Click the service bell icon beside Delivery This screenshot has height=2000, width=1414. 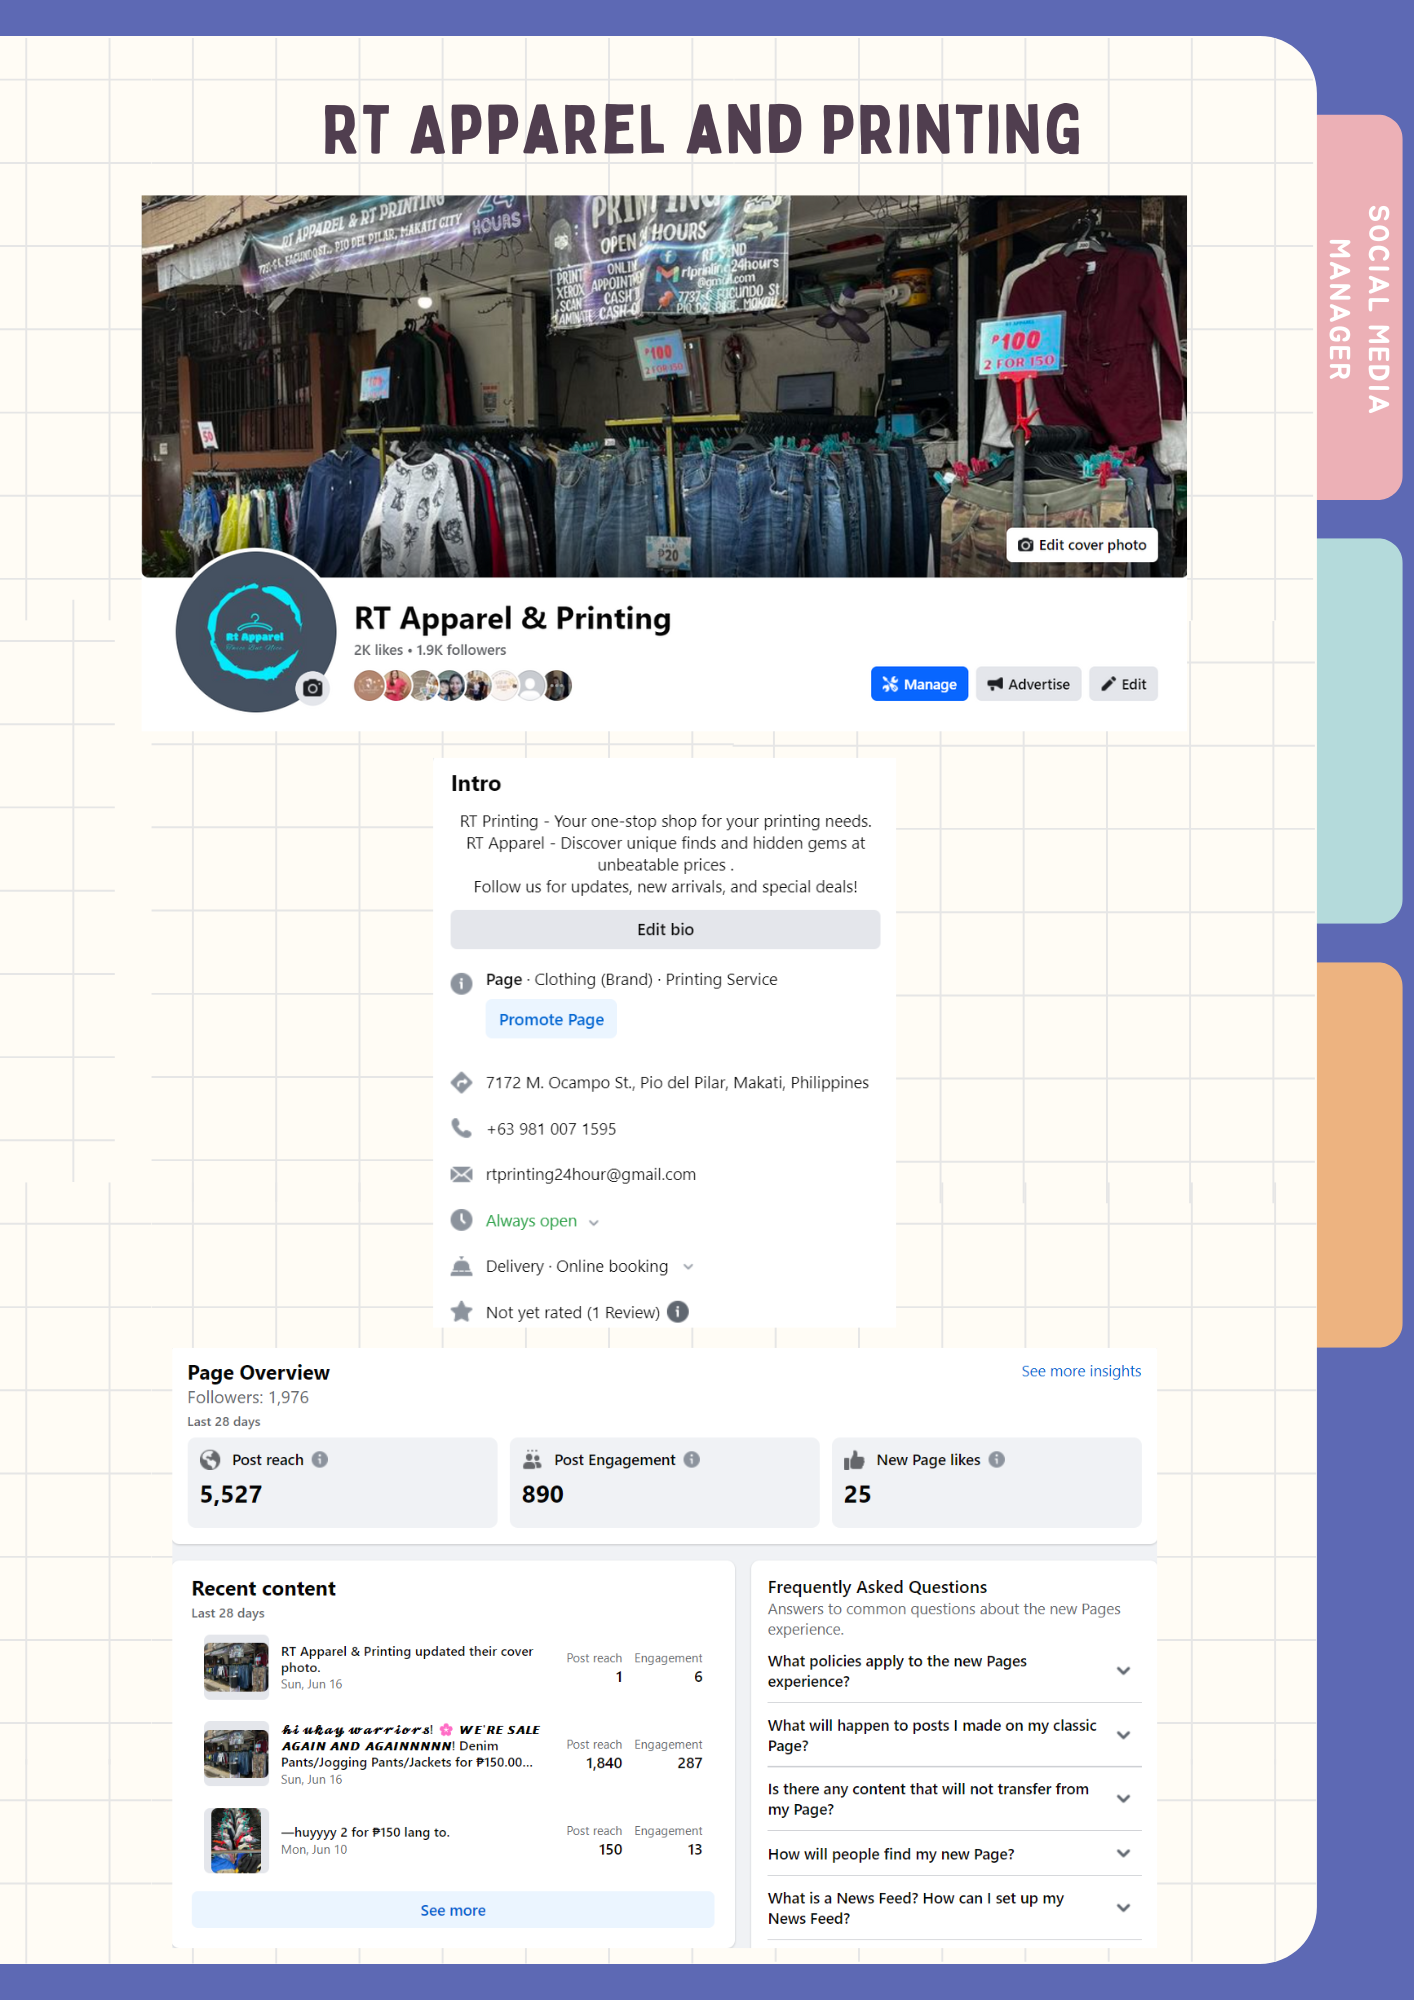[461, 1266]
